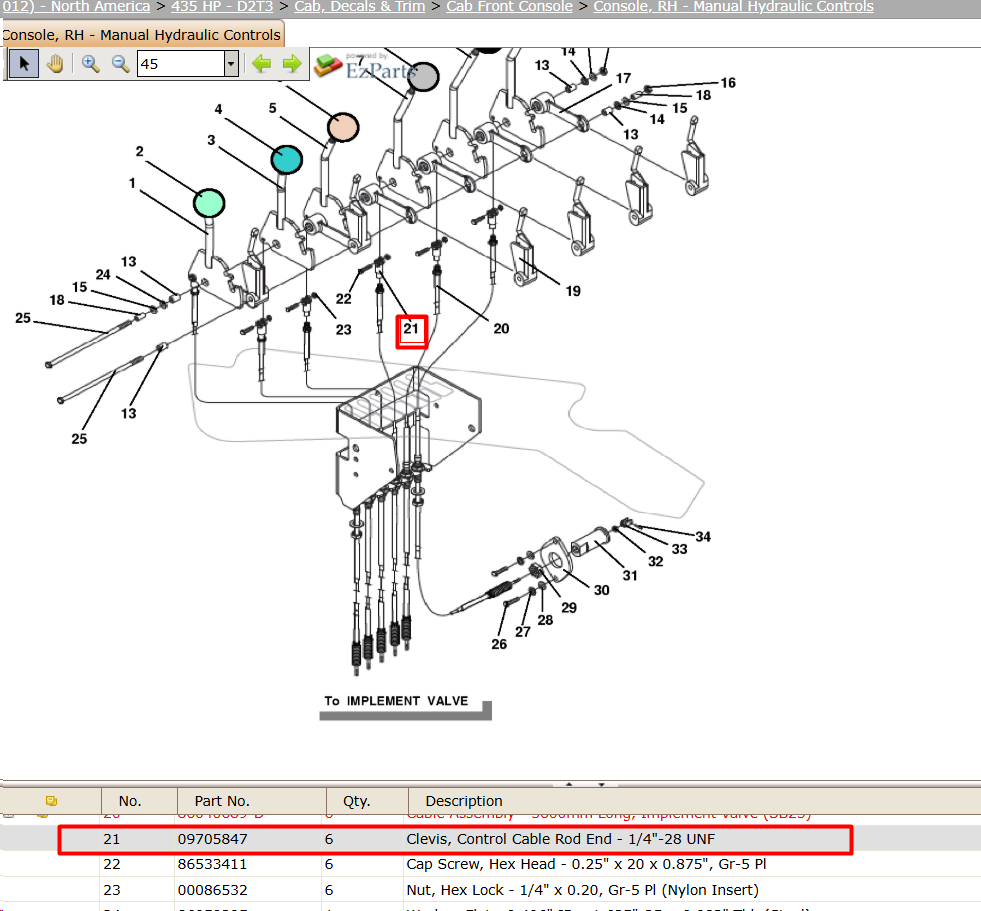Viewport: 981px width, 911px height.
Task: Click callout 2 on the diagram
Action: (x=140, y=151)
